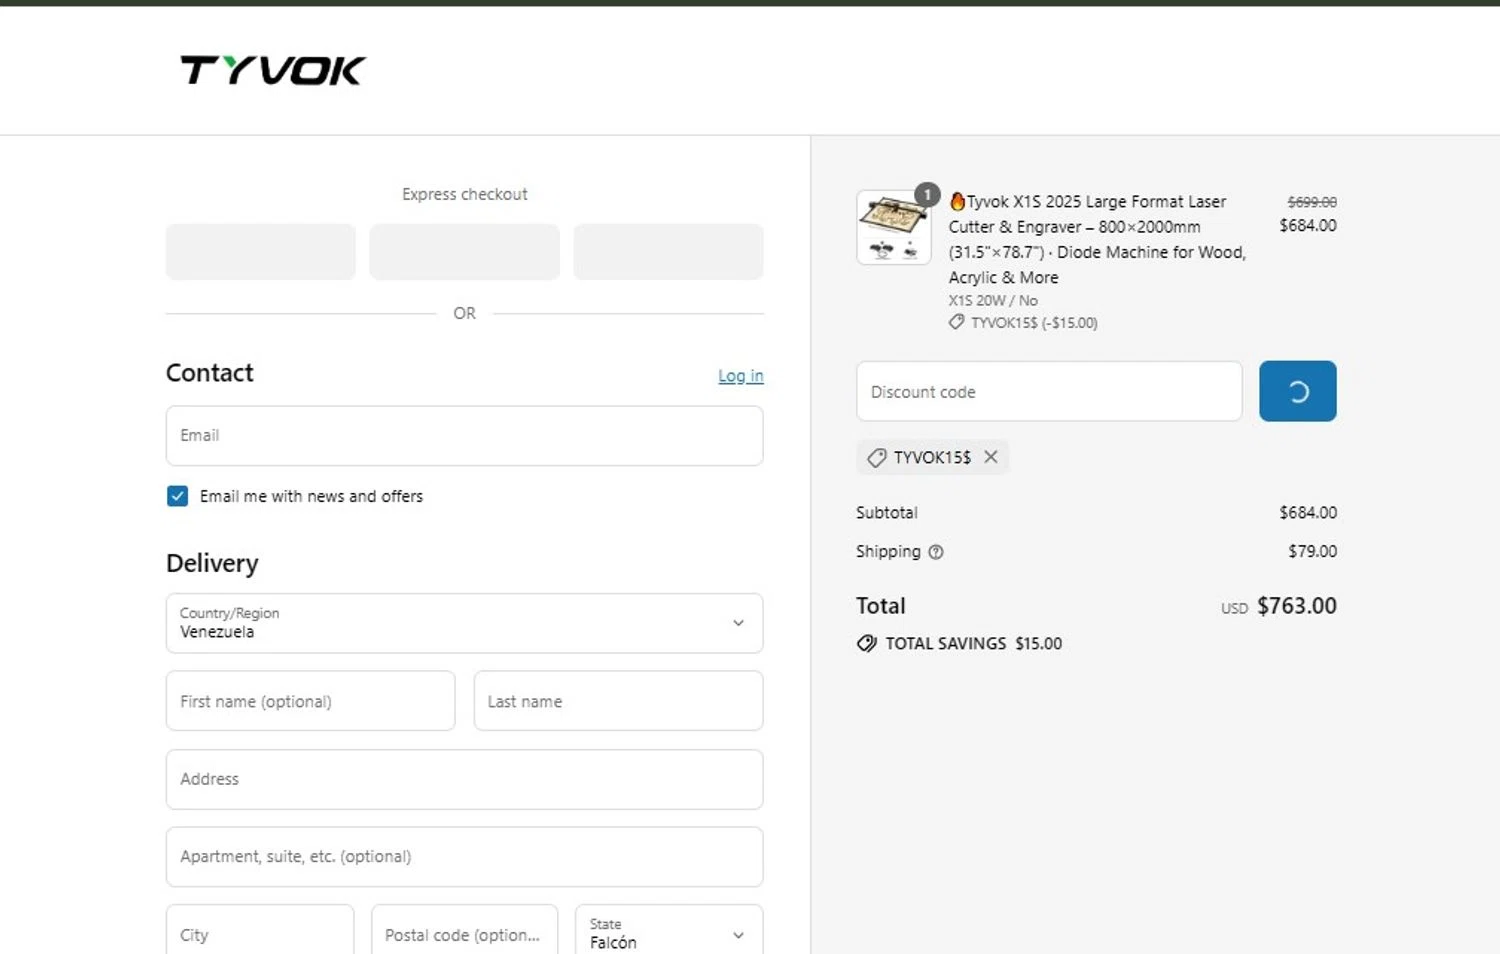This screenshot has width=1500, height=954.
Task: Click the Total amount $763.00
Action: coord(1296,606)
